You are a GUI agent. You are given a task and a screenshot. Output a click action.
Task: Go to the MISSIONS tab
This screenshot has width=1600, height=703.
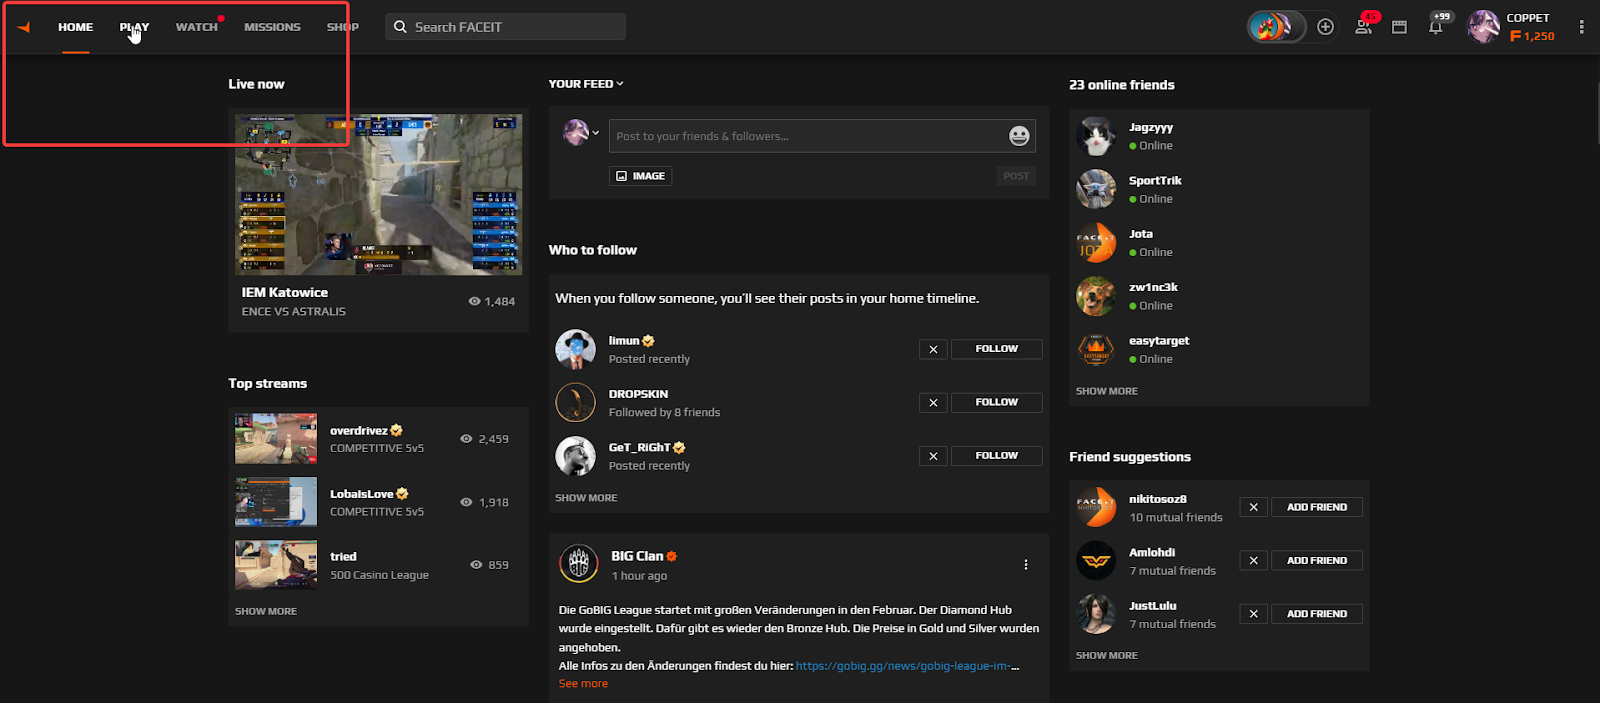(x=272, y=27)
